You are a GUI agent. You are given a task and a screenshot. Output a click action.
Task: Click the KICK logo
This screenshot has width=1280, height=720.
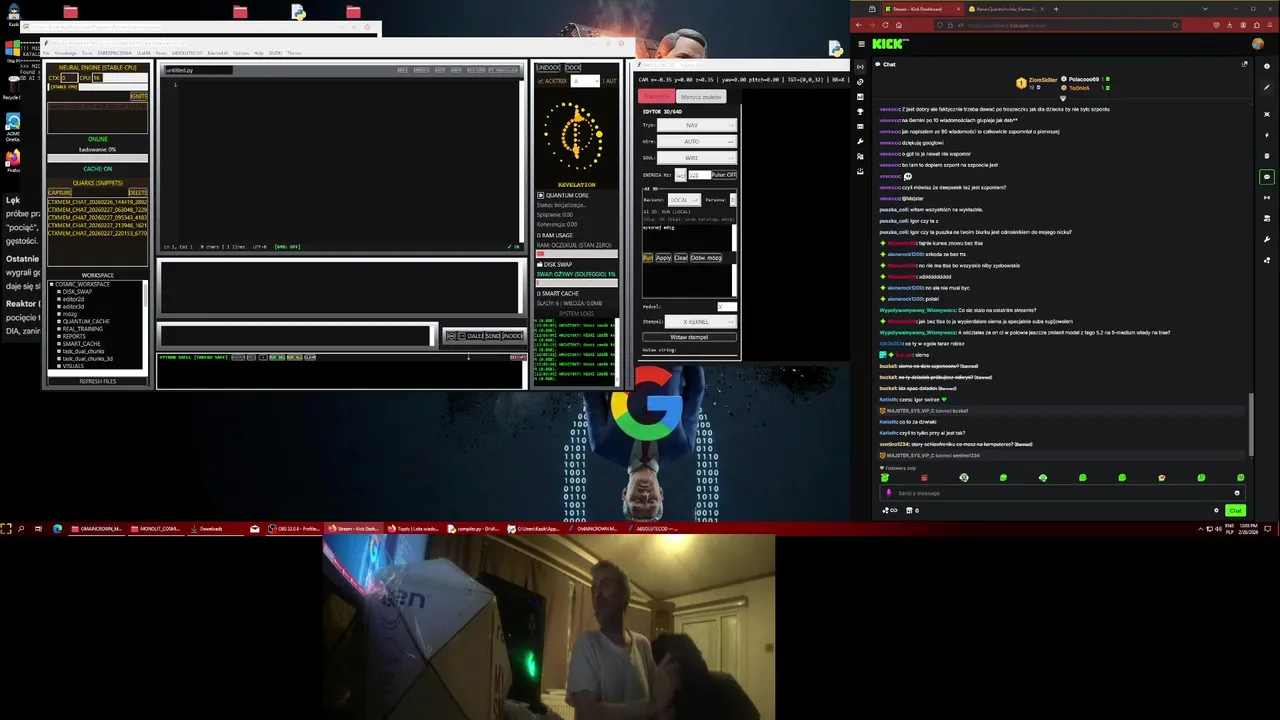click(888, 44)
